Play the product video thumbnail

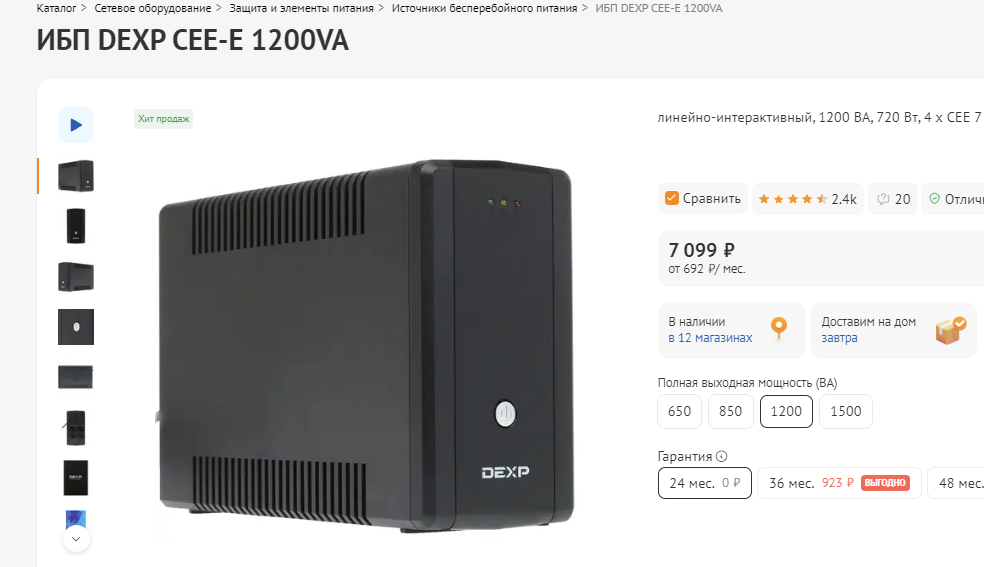pyautogui.click(x=76, y=125)
